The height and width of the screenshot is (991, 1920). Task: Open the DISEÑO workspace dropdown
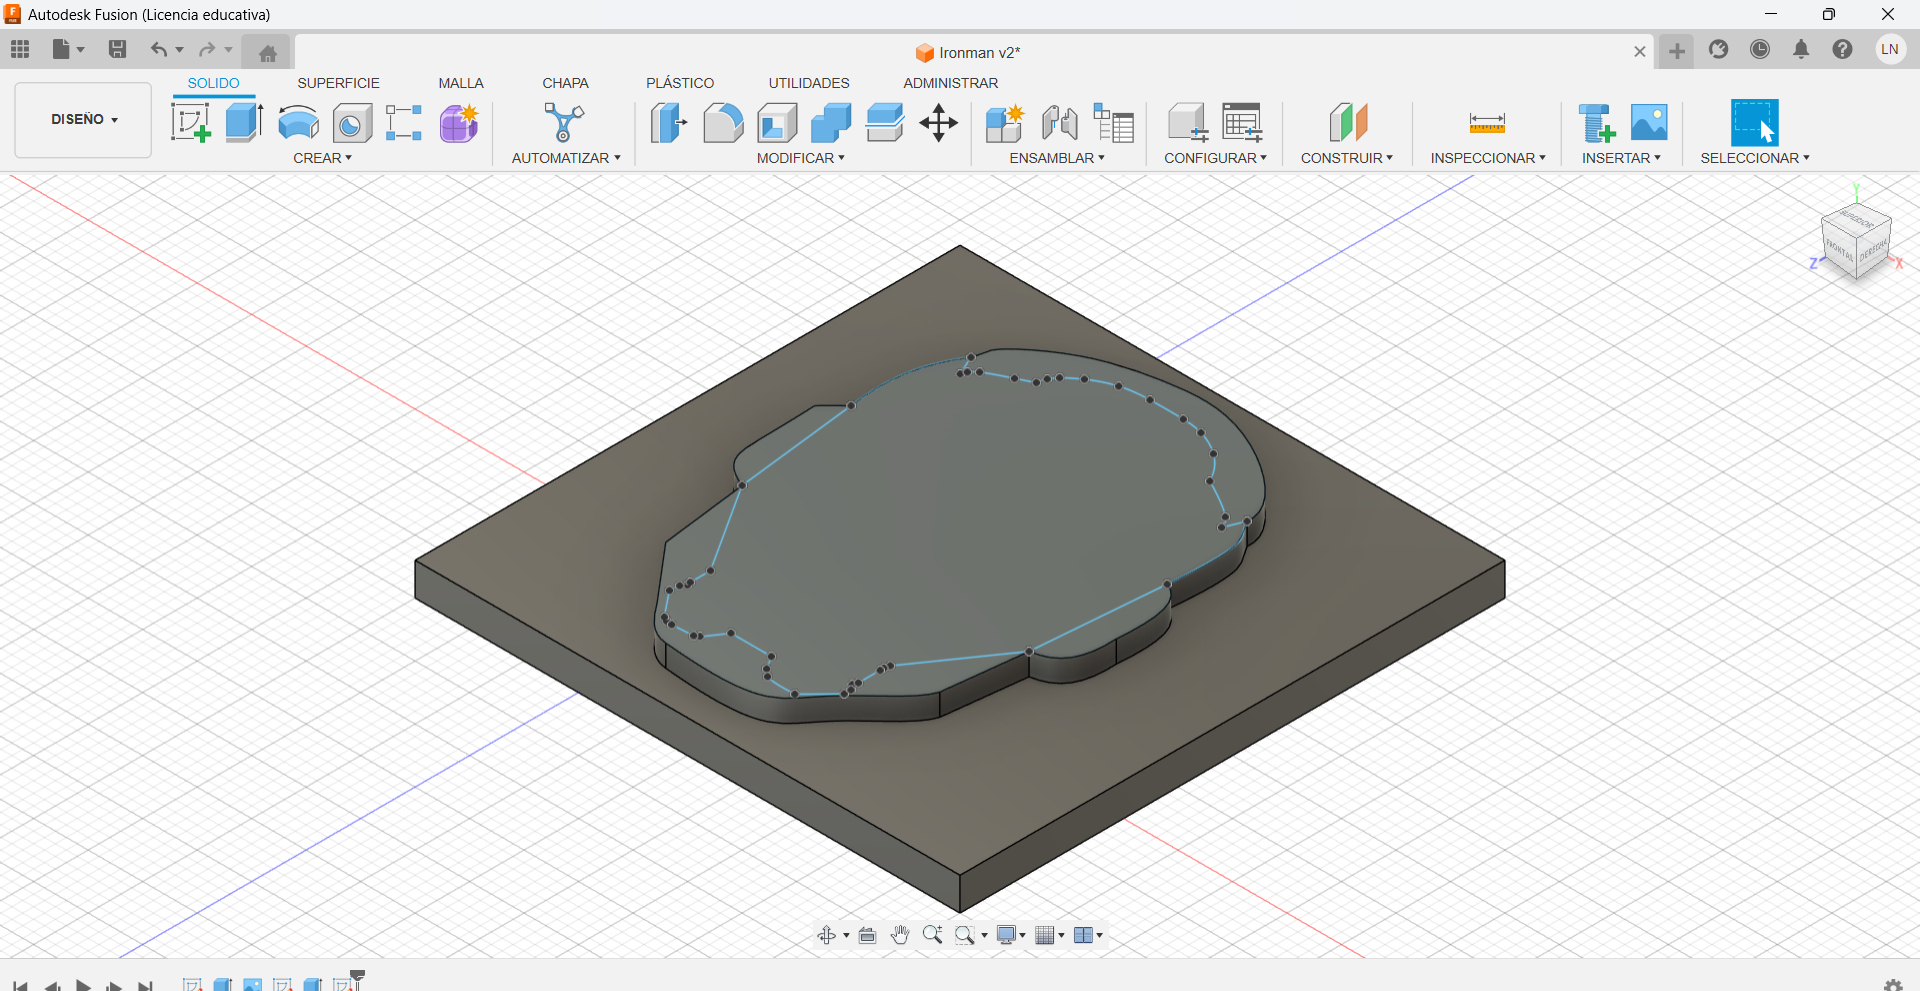click(84, 120)
